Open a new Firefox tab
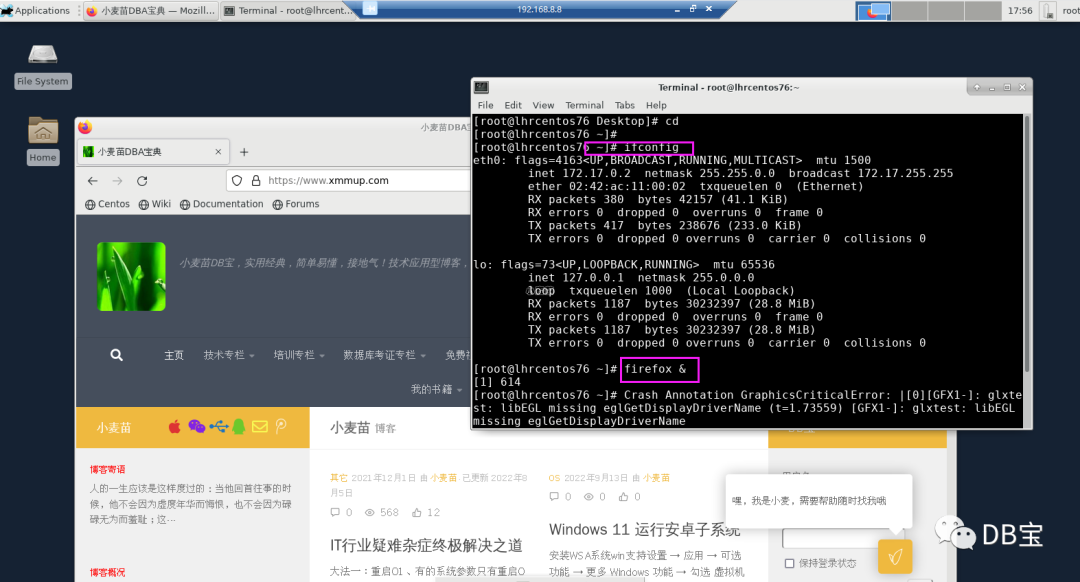This screenshot has height=582, width=1080. click(x=244, y=152)
